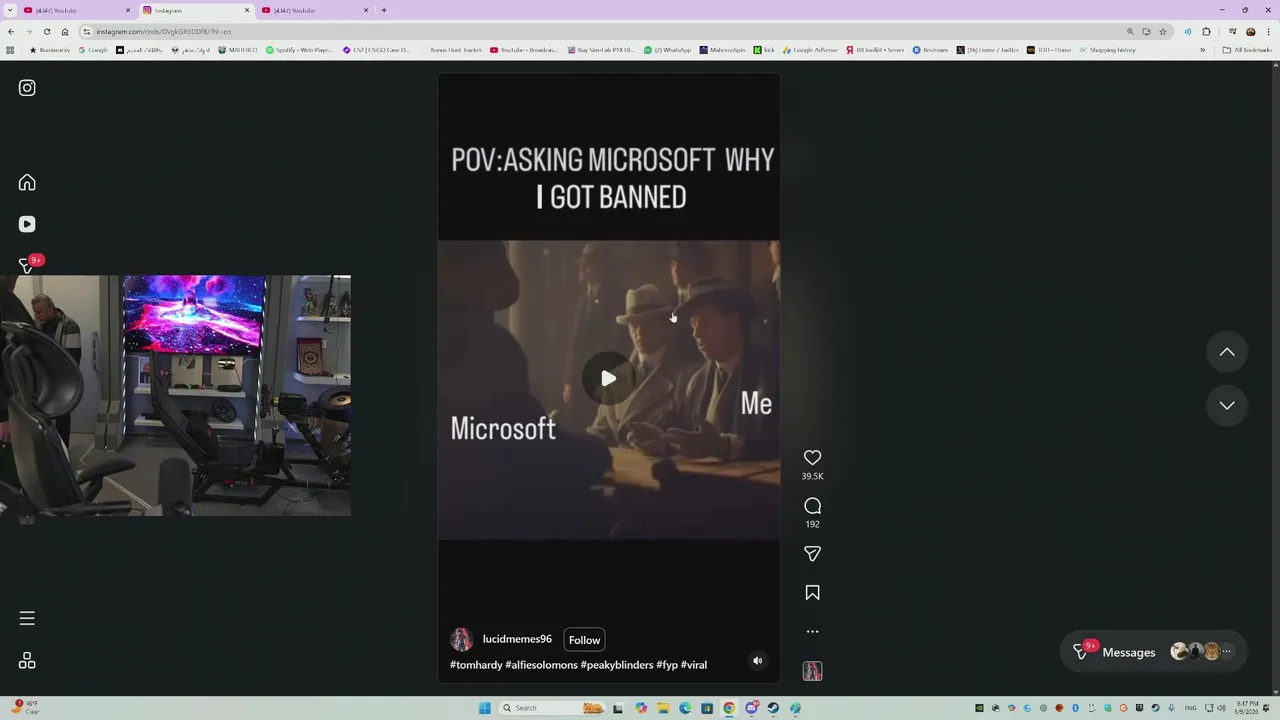Go to next reel with down arrow

pos(1227,405)
